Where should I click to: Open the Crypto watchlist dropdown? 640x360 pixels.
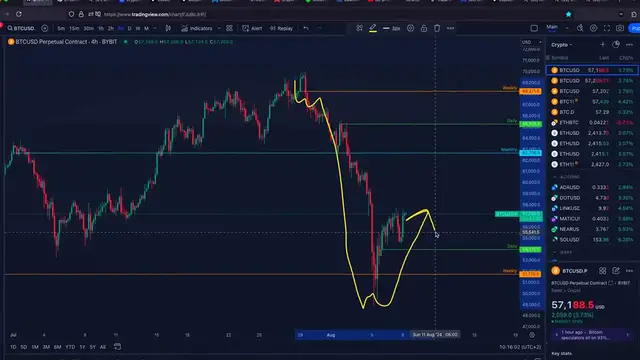[x=562, y=44]
